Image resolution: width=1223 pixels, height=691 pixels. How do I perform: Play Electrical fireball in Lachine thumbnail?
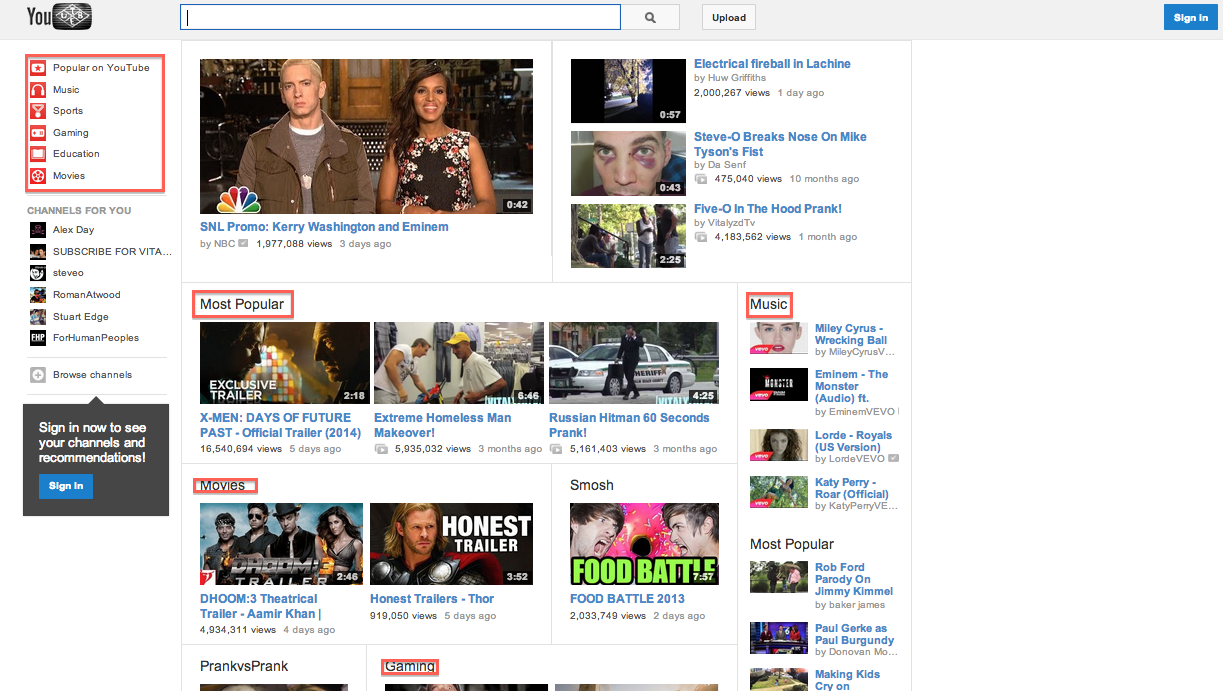point(627,91)
